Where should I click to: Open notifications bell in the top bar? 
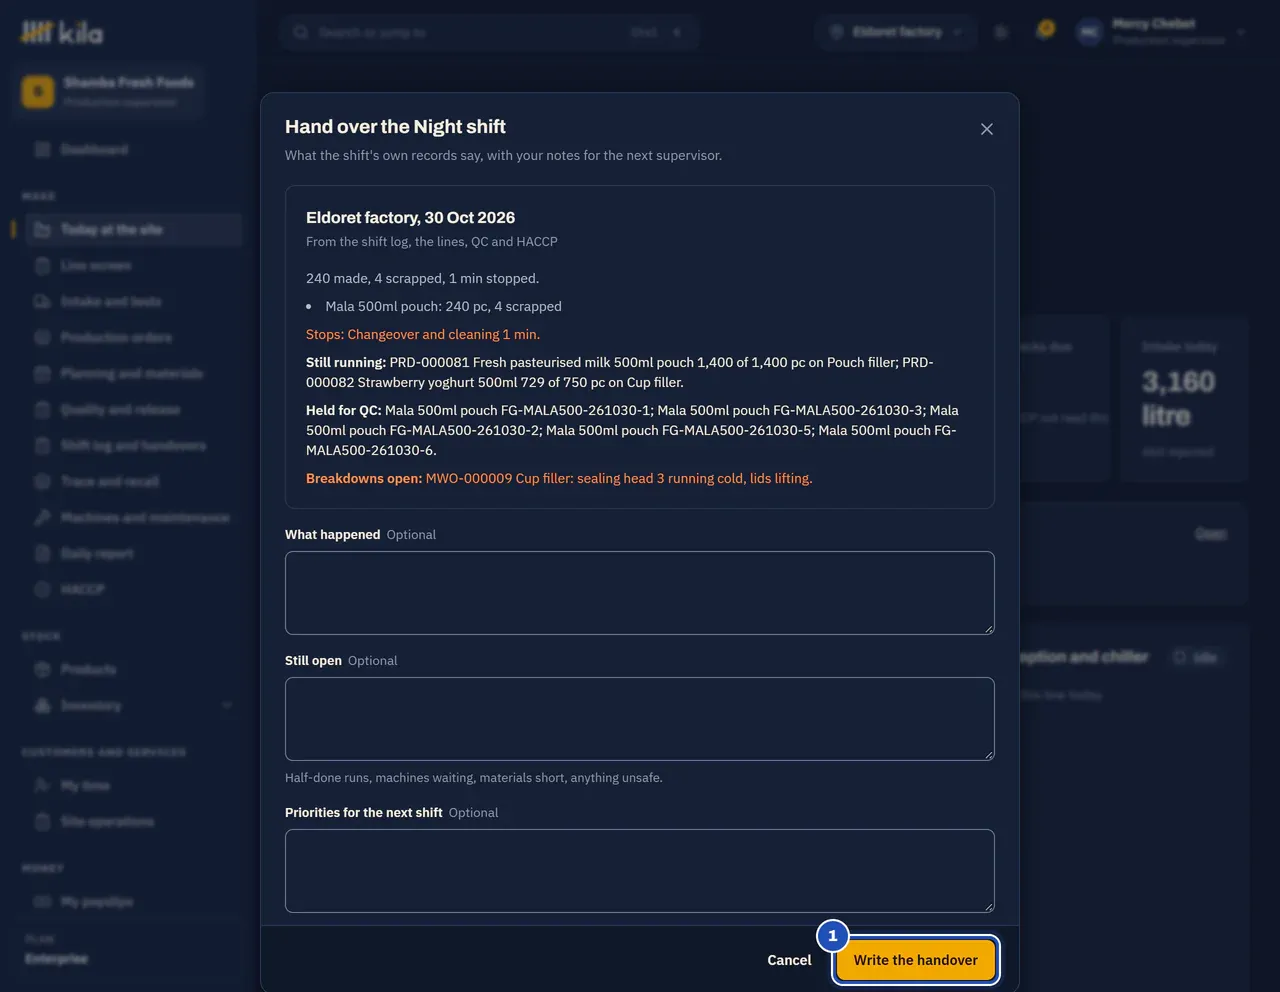1046,30
